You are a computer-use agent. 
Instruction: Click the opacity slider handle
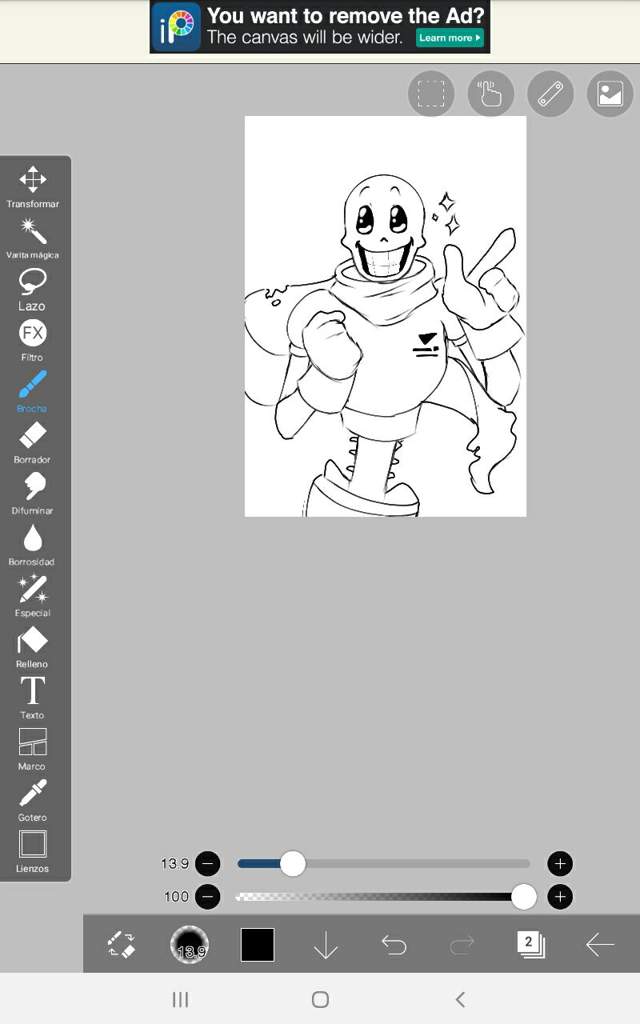(523, 897)
